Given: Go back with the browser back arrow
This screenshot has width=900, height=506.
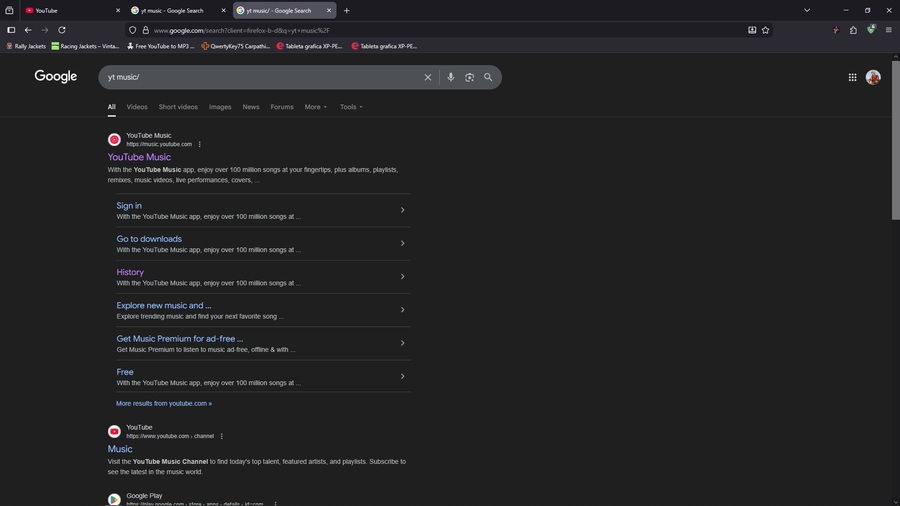Looking at the screenshot, I should coord(28,30).
